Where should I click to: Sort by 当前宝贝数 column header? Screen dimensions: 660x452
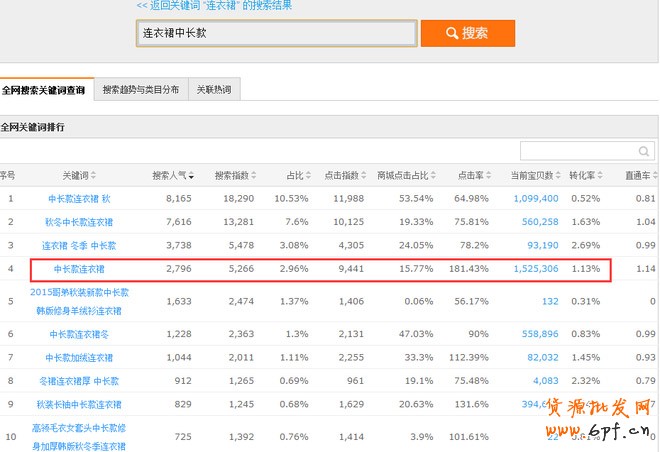point(532,175)
